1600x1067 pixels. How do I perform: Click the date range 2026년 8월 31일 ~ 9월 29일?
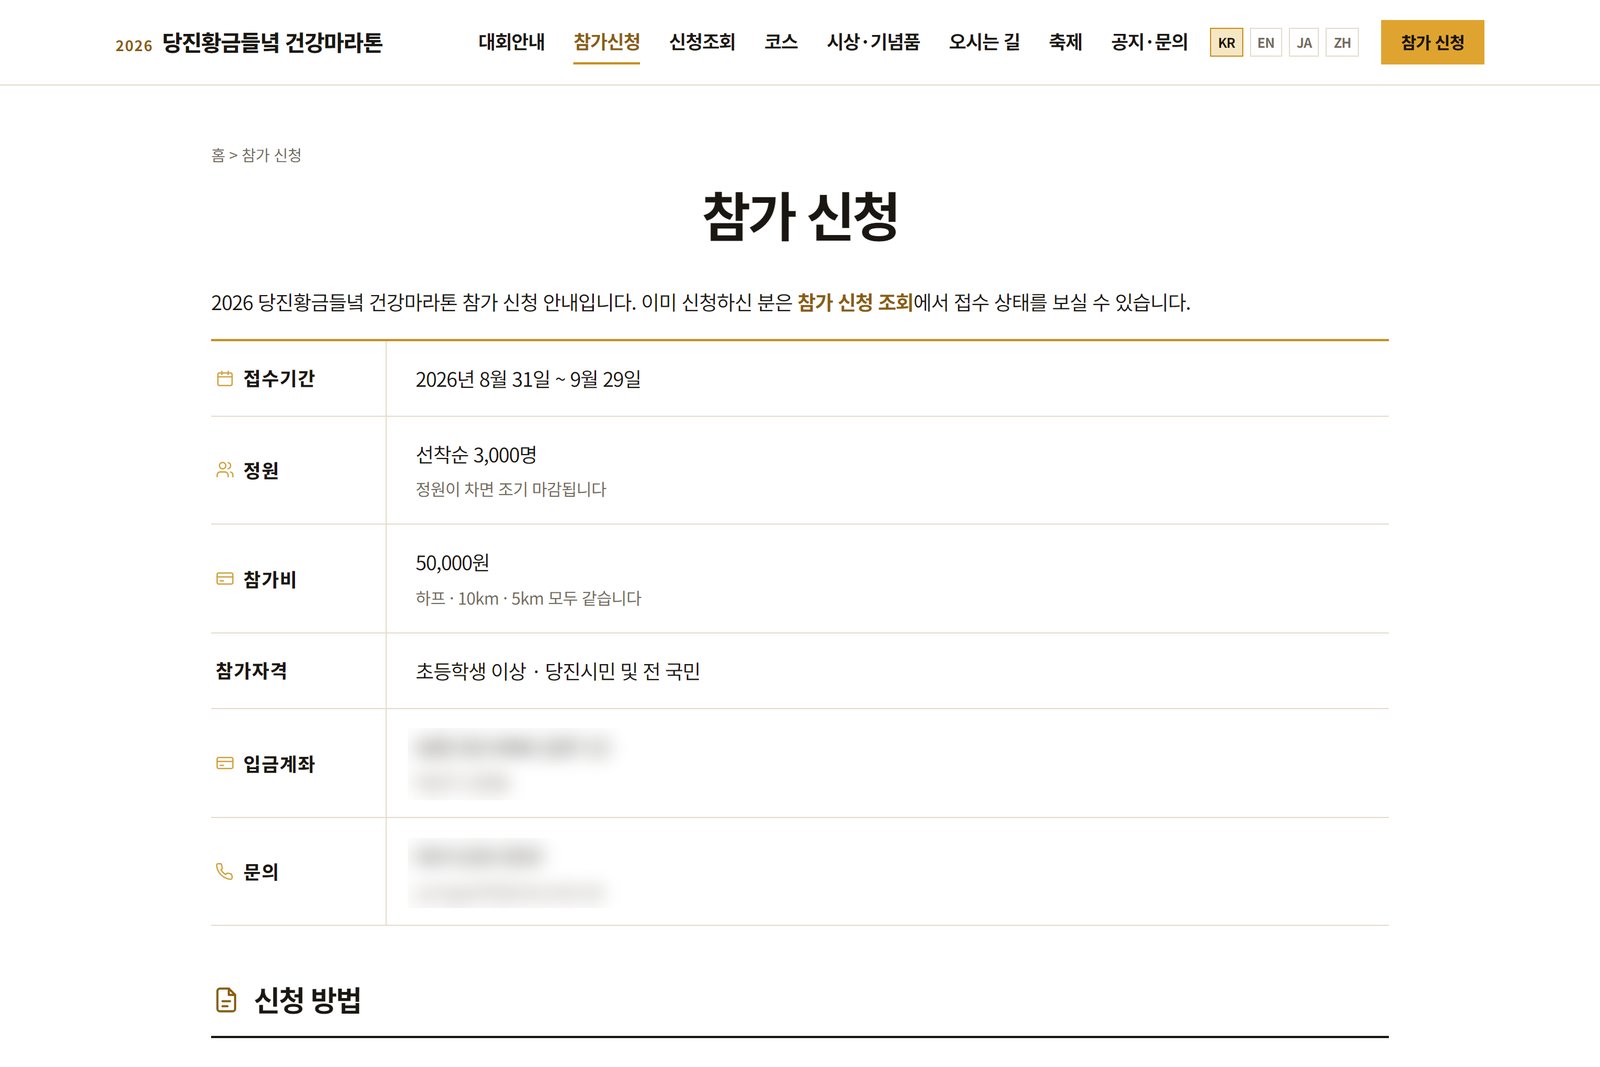point(528,379)
